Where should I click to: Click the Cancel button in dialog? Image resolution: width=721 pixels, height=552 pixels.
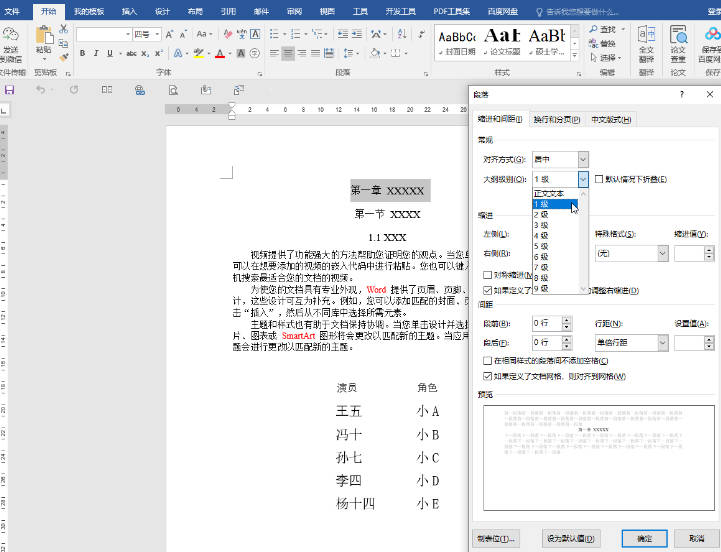[697, 538]
